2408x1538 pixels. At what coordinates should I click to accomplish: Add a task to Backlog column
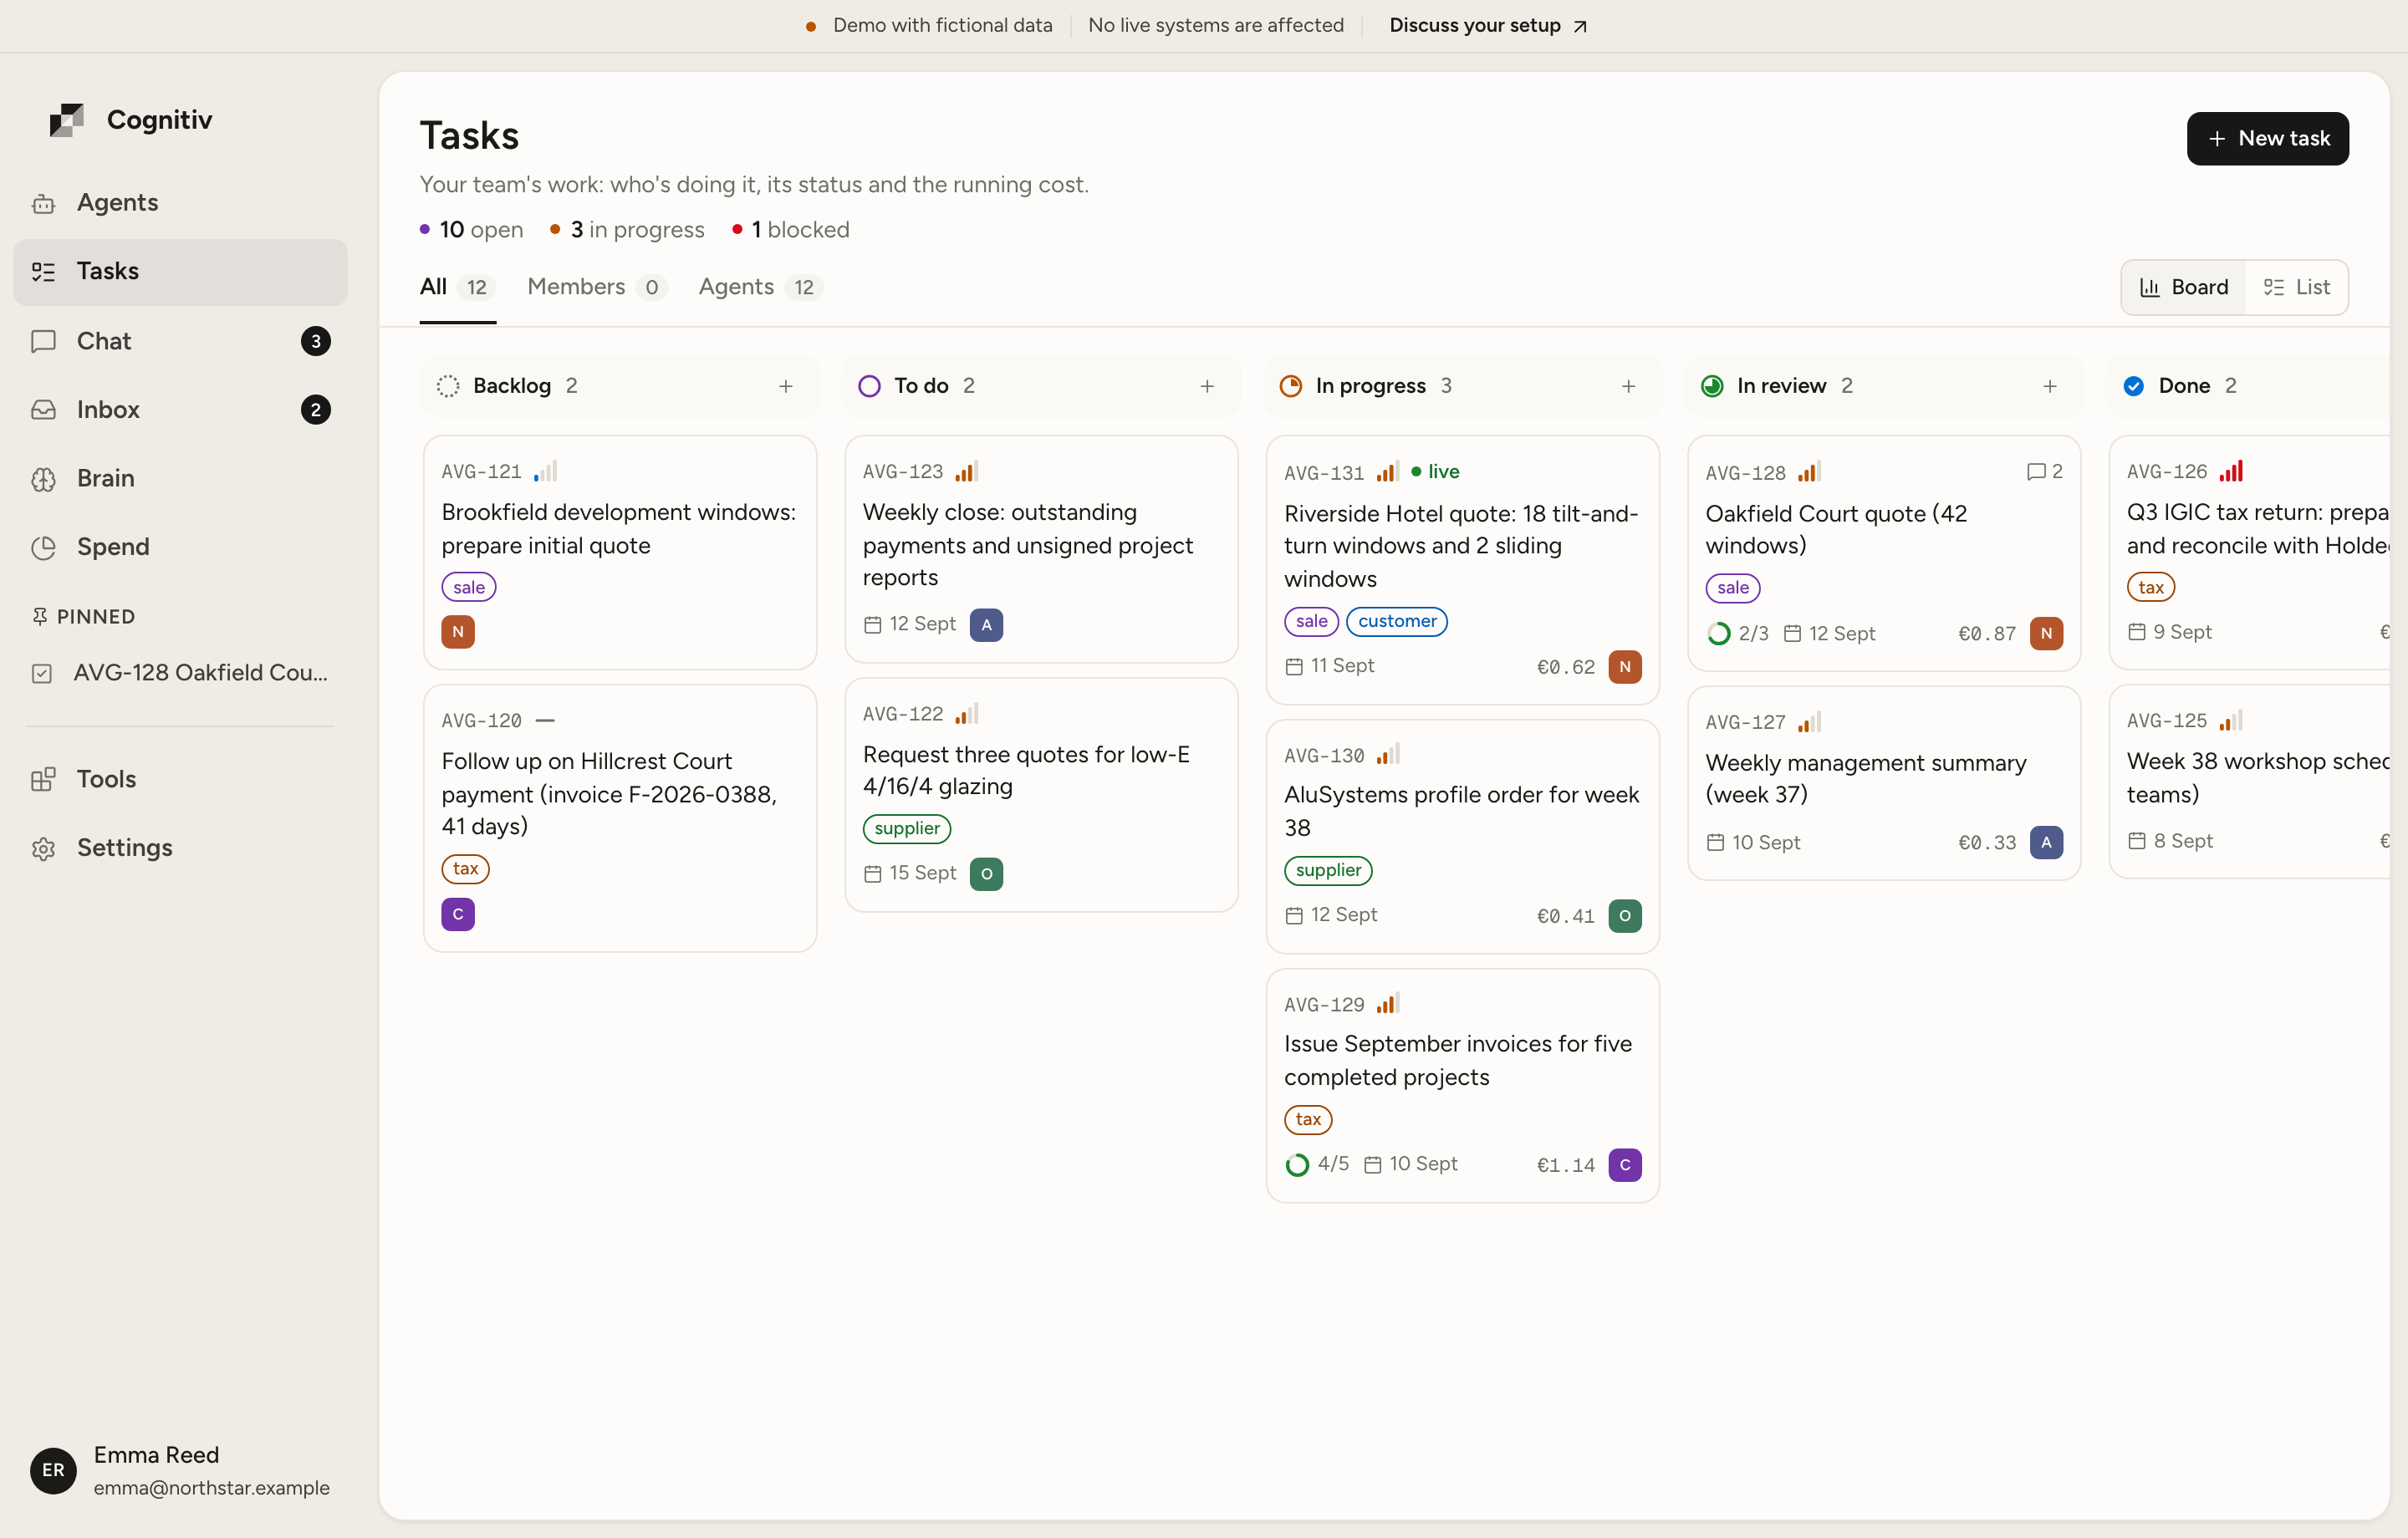pos(786,386)
